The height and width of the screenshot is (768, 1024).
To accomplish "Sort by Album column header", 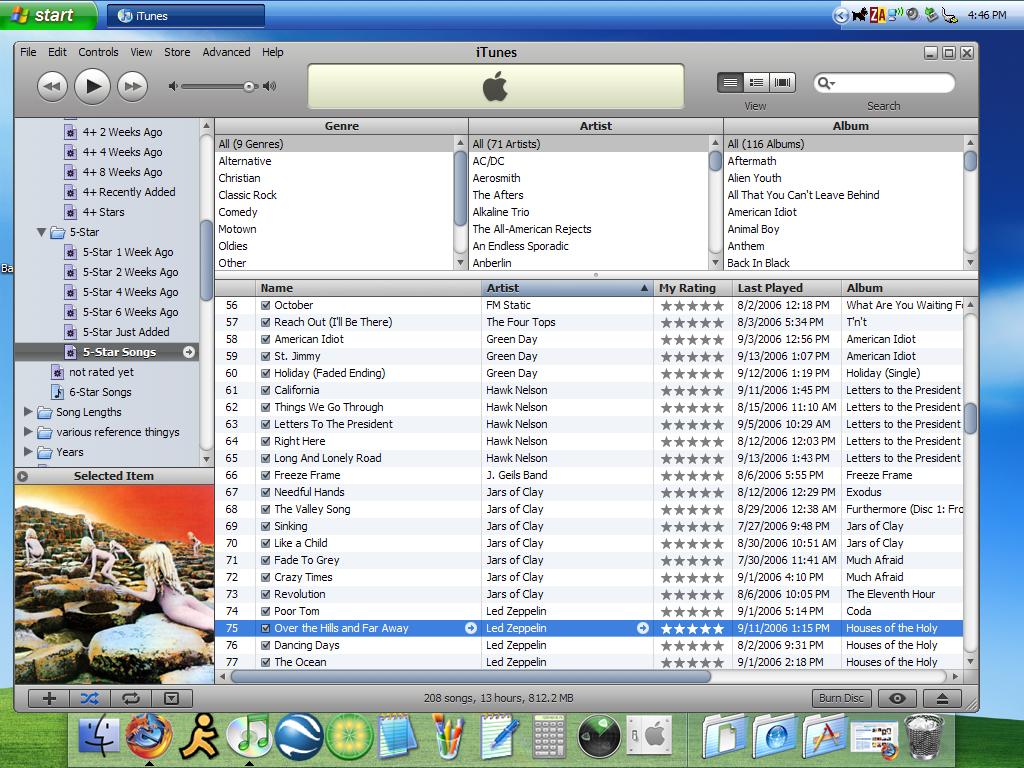I will (909, 288).
